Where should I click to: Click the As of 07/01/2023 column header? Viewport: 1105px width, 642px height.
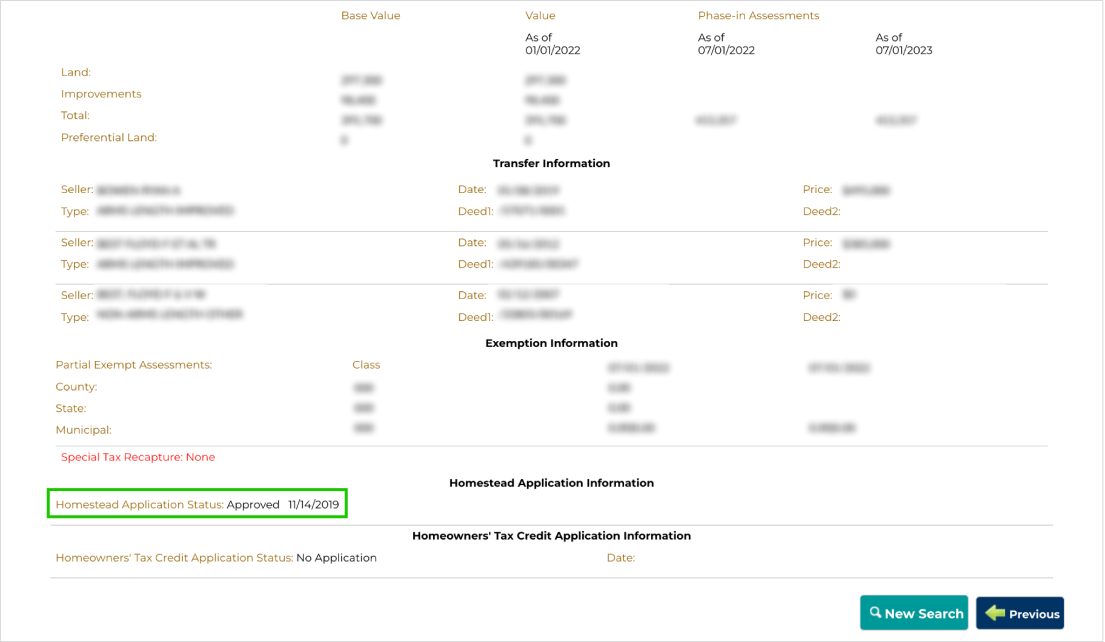(x=903, y=44)
